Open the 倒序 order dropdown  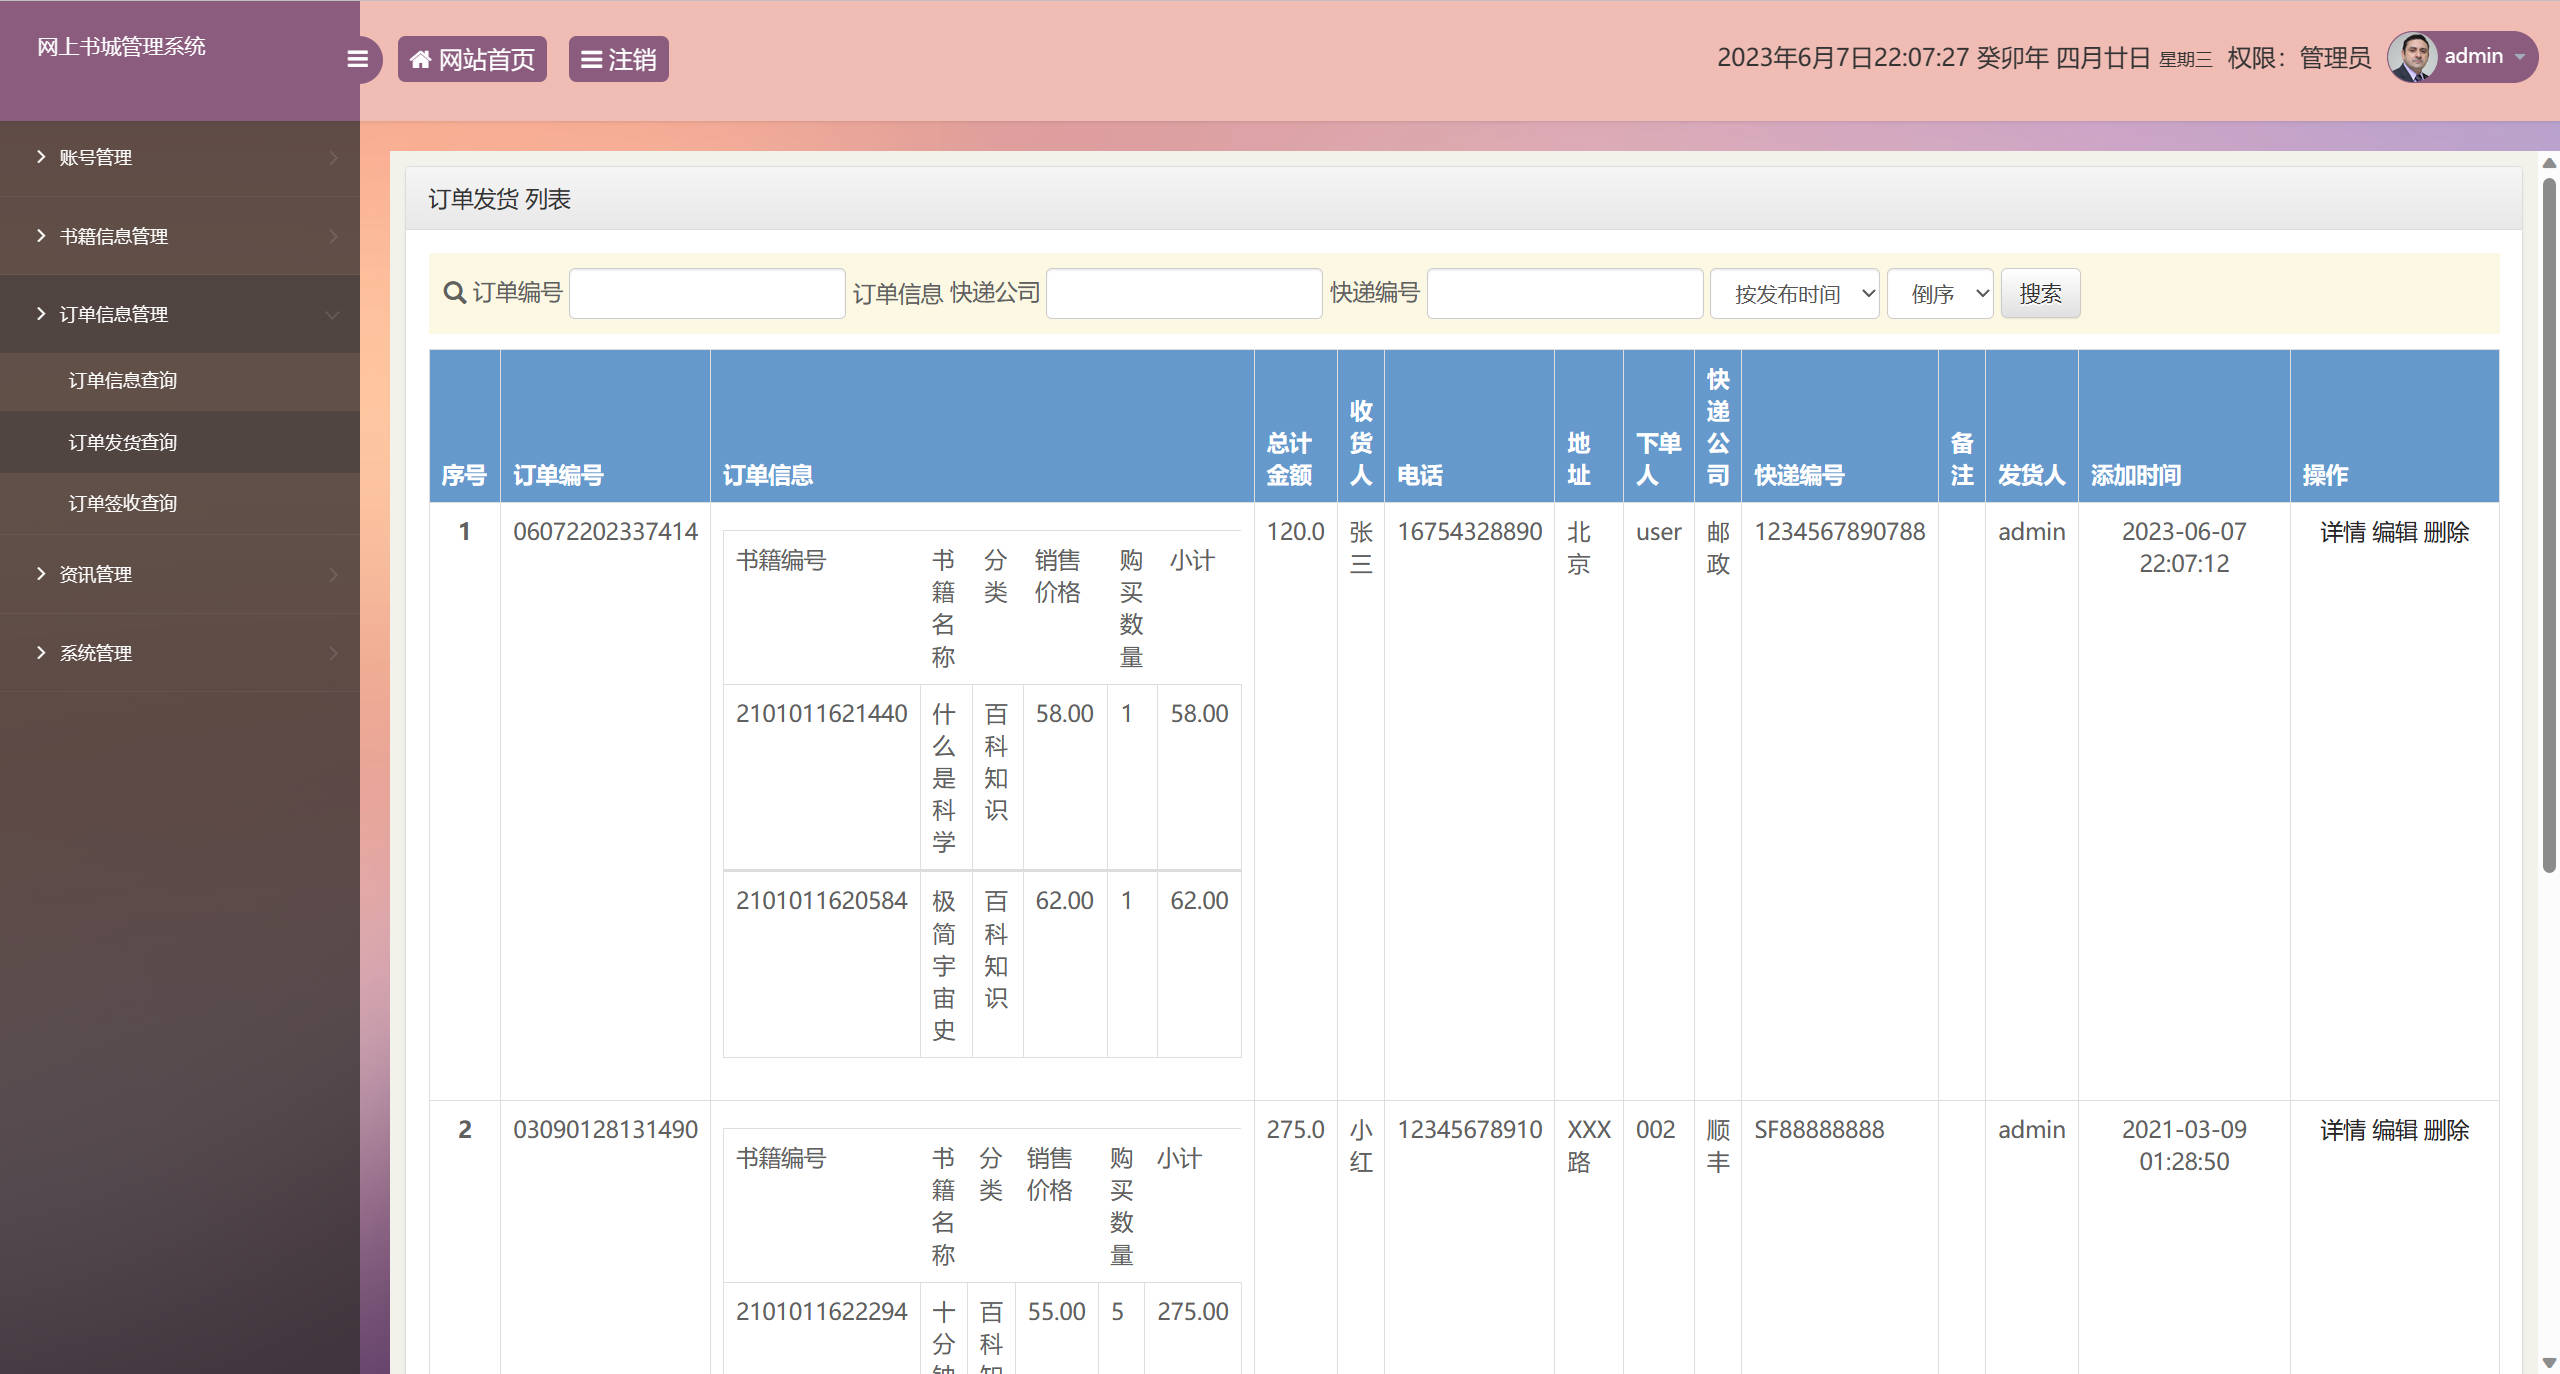(x=1939, y=294)
